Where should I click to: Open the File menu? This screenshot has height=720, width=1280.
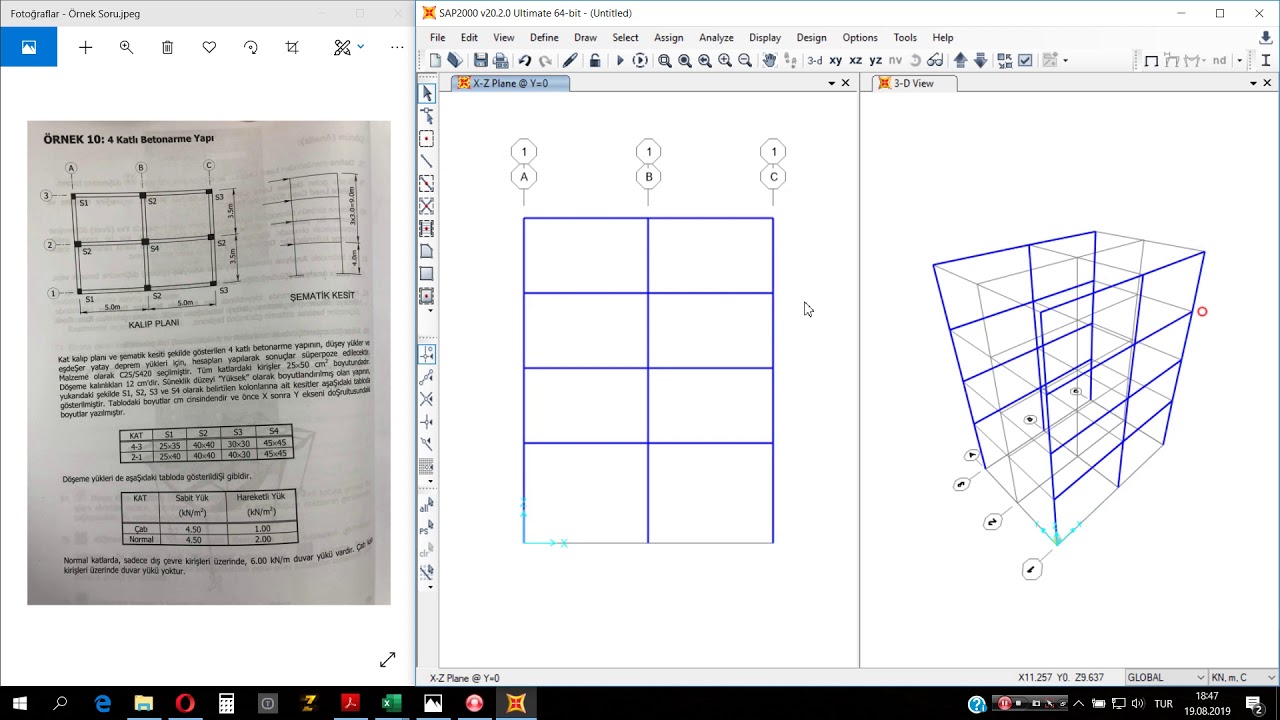(438, 37)
